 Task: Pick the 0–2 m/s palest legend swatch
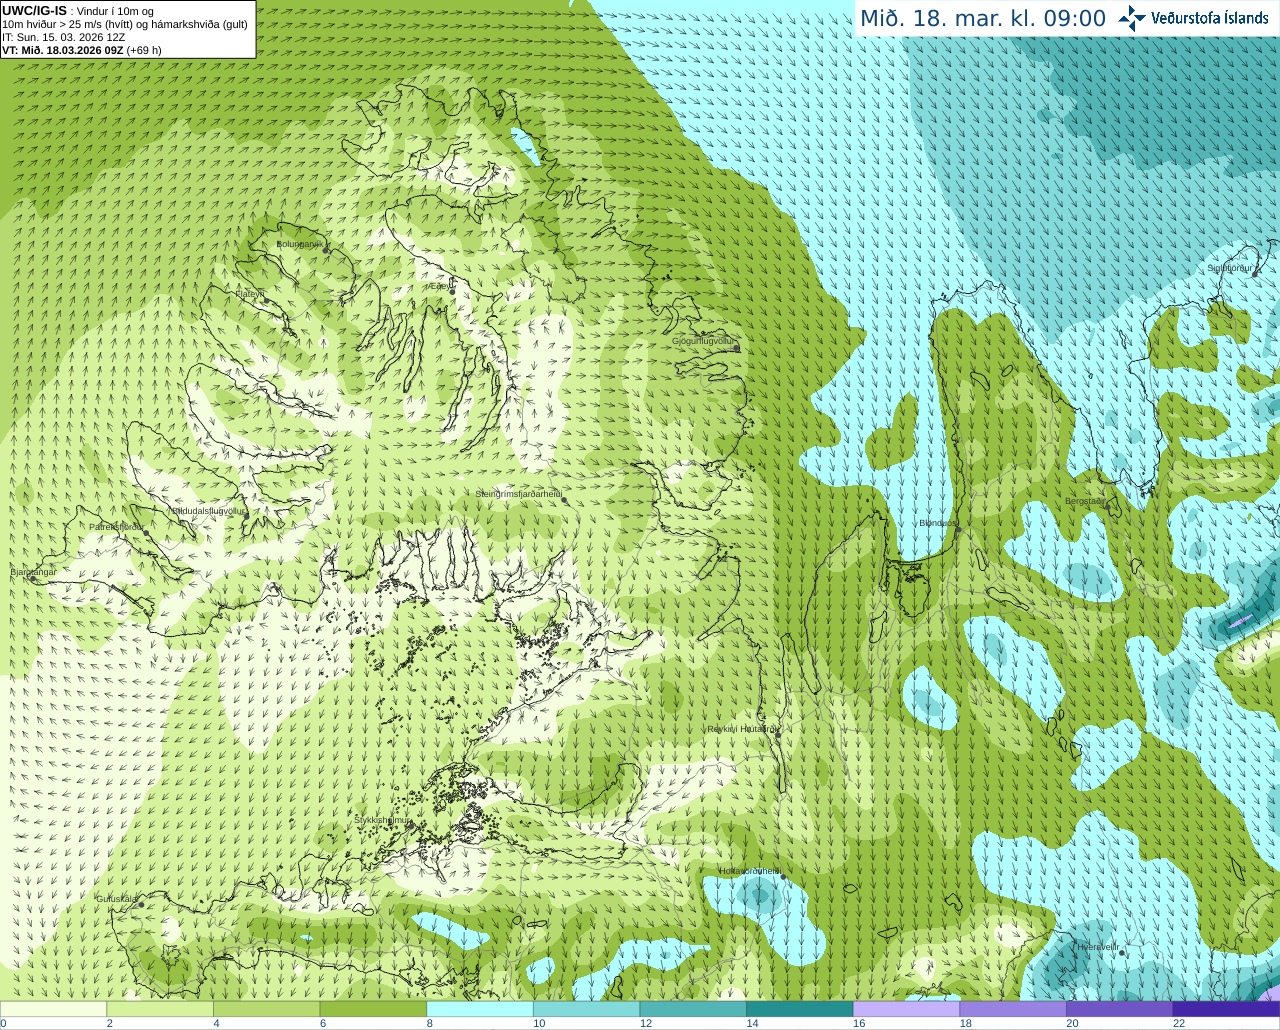pyautogui.click(x=53, y=1009)
